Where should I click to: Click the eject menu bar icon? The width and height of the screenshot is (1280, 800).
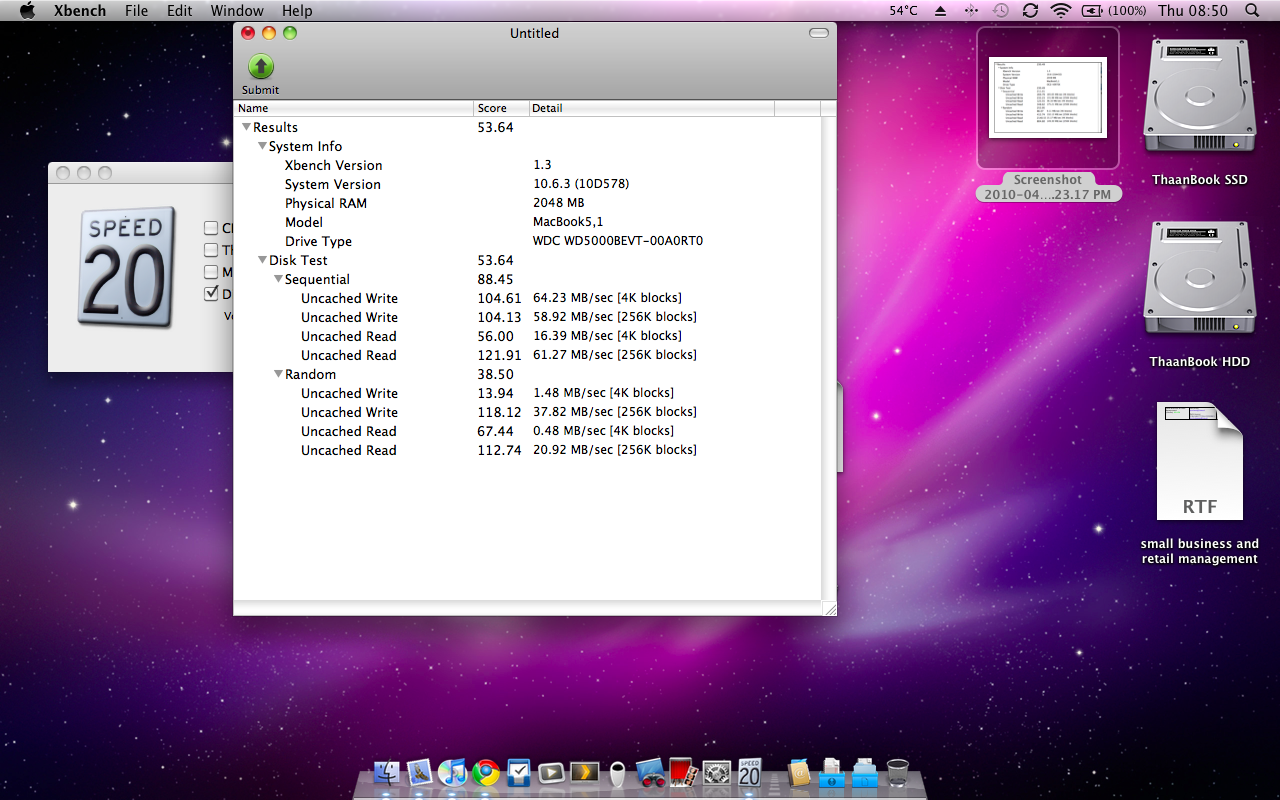pyautogui.click(x=940, y=10)
